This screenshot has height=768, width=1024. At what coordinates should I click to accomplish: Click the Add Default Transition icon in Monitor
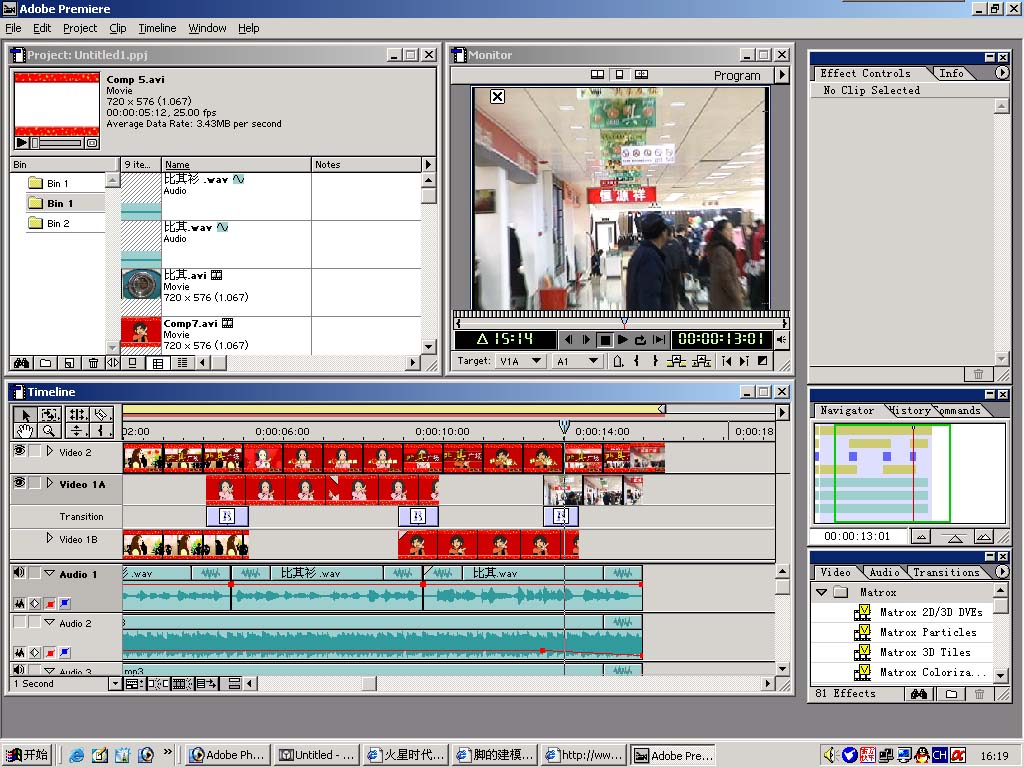[762, 360]
